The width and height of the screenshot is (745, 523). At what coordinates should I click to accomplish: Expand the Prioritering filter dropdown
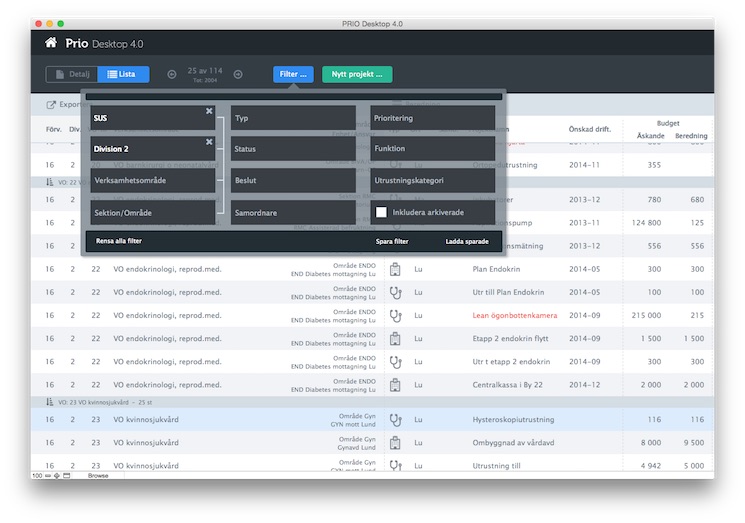432,118
